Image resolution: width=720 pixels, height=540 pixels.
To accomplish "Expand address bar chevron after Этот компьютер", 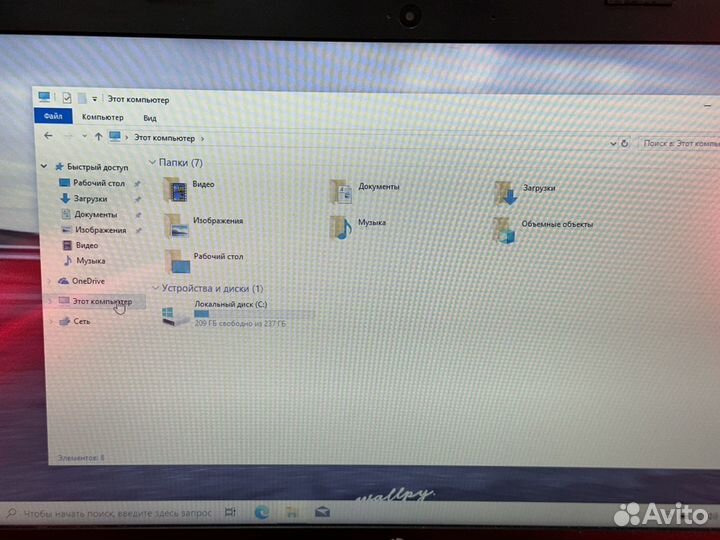I will 202,138.
